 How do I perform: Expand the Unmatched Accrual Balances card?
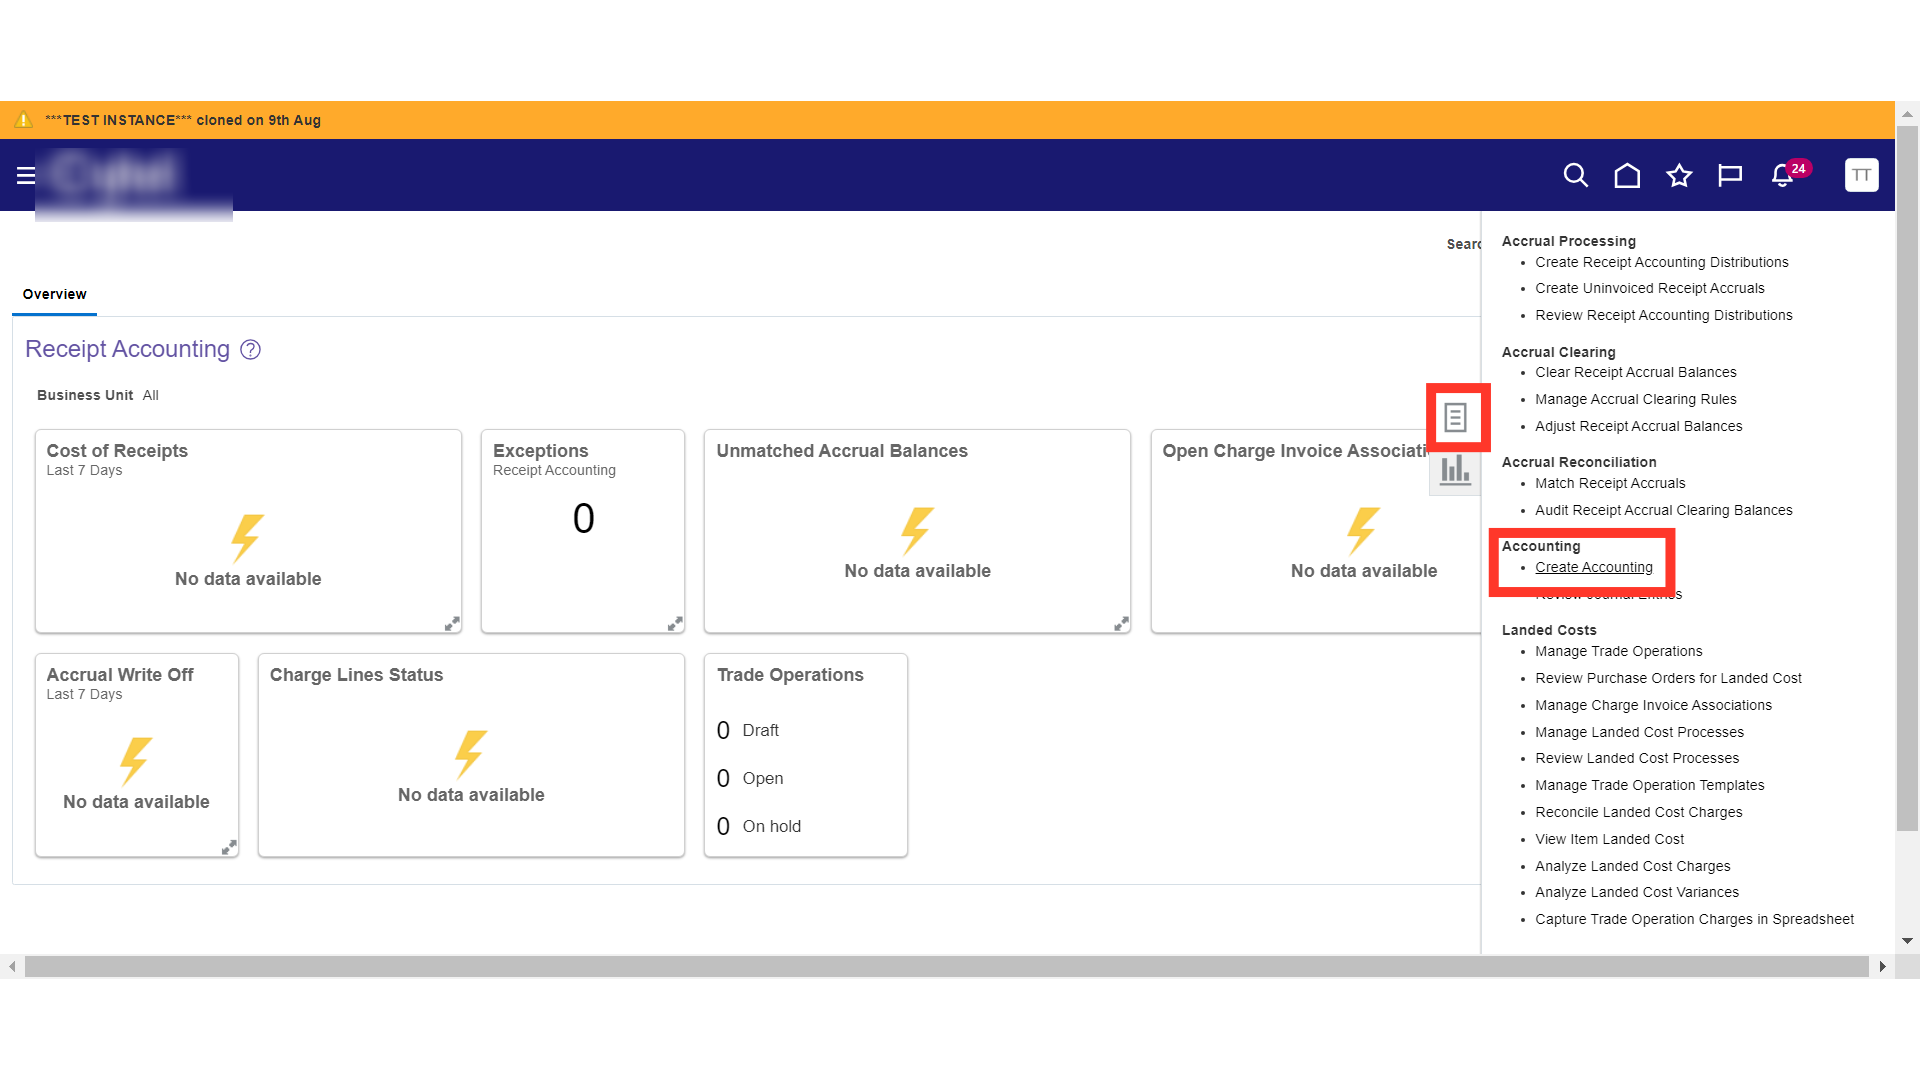[1121, 623]
